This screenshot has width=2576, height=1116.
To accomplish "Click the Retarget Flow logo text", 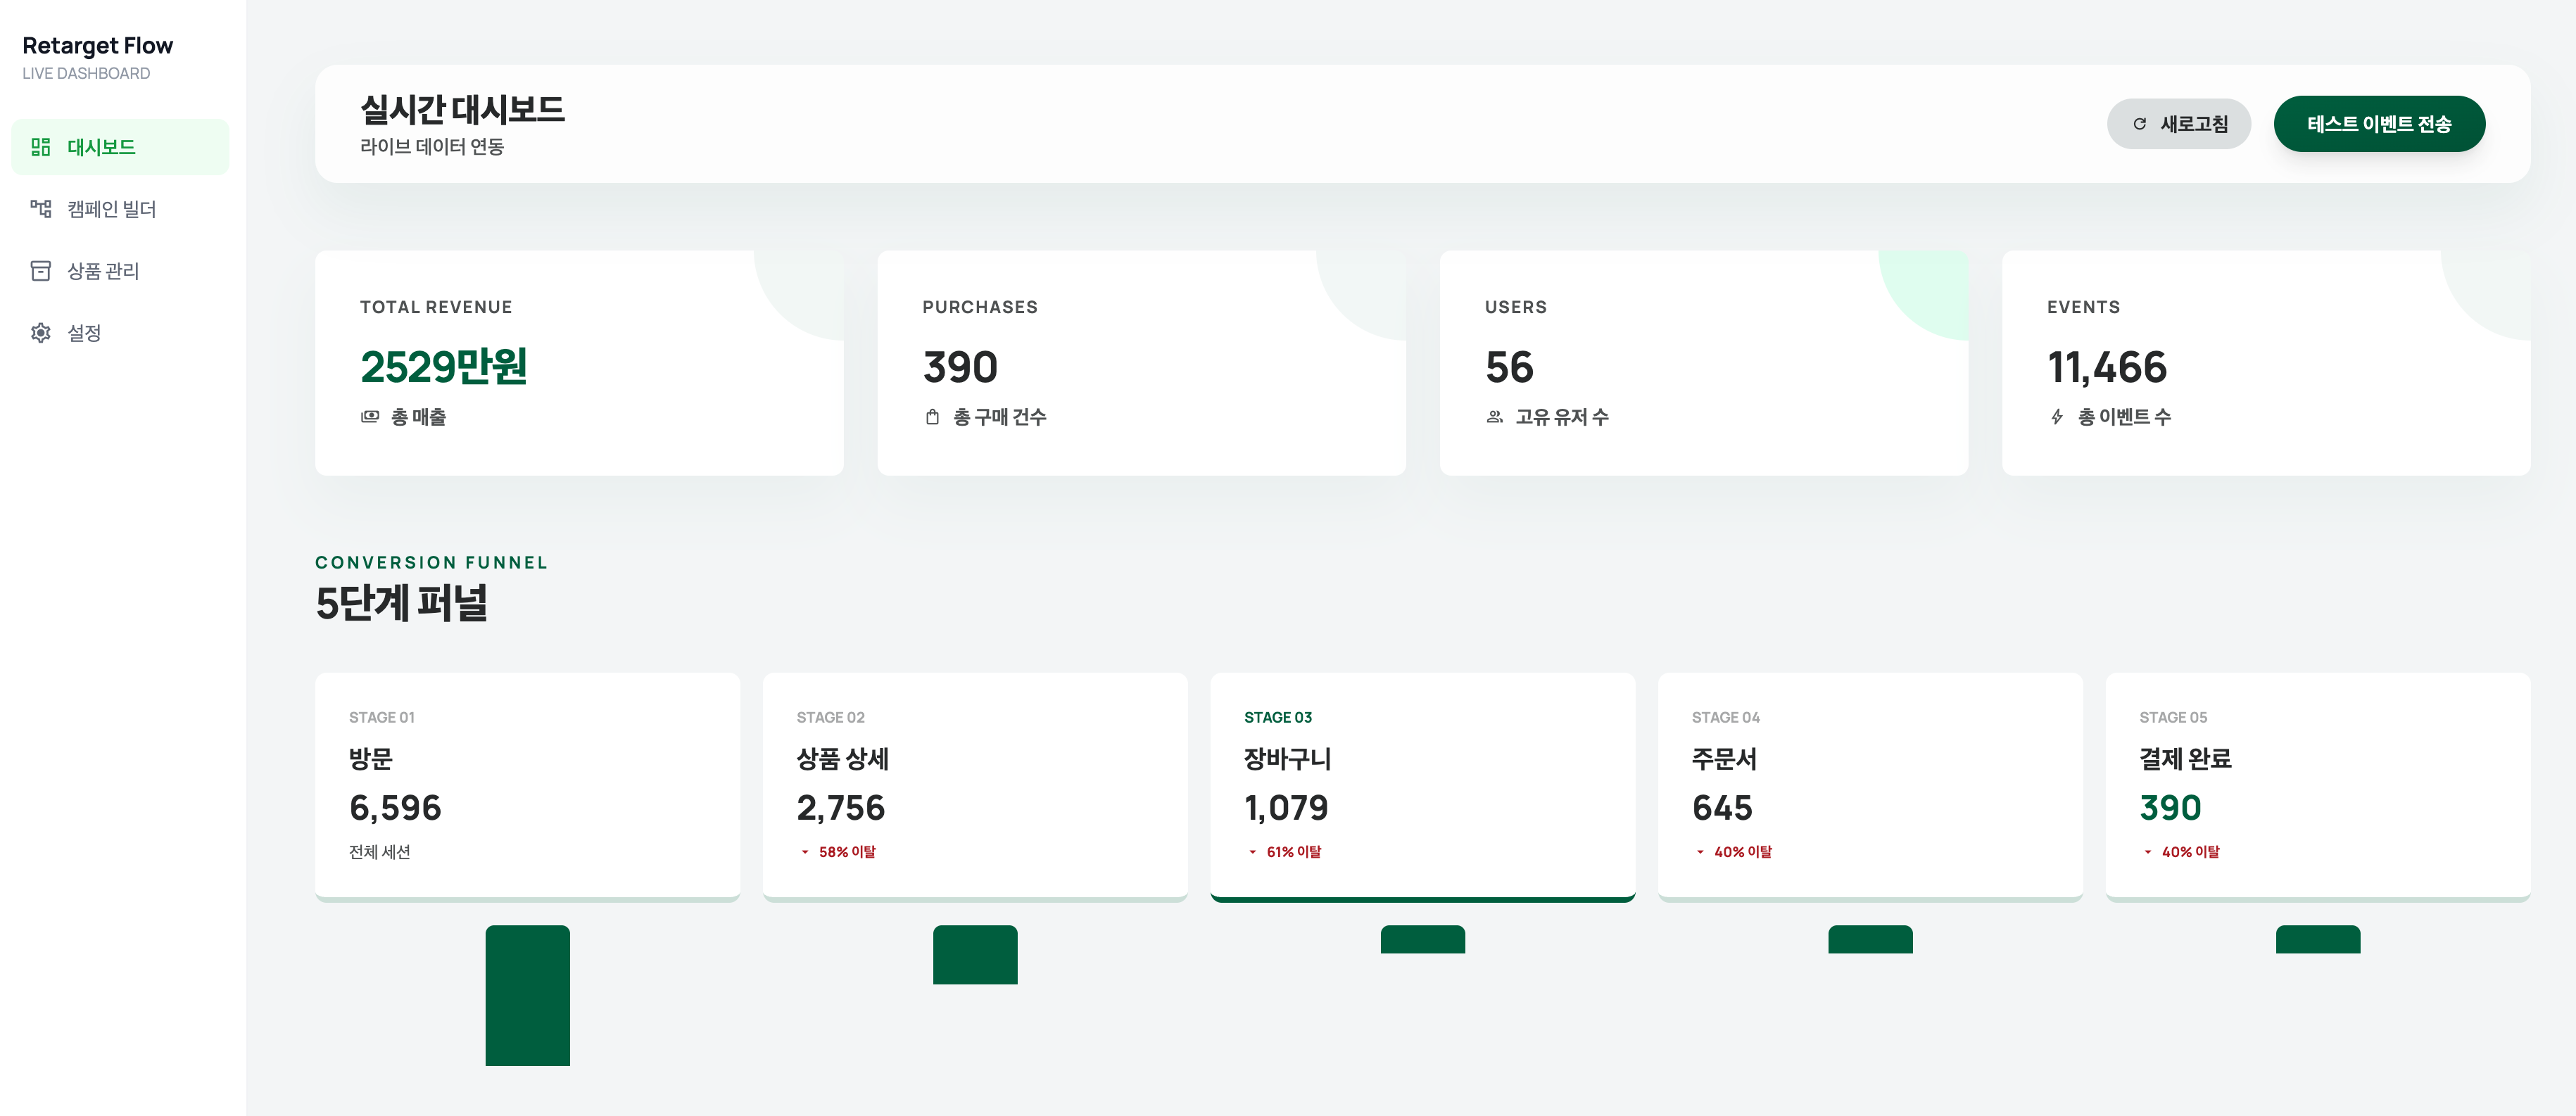I will (x=97, y=45).
